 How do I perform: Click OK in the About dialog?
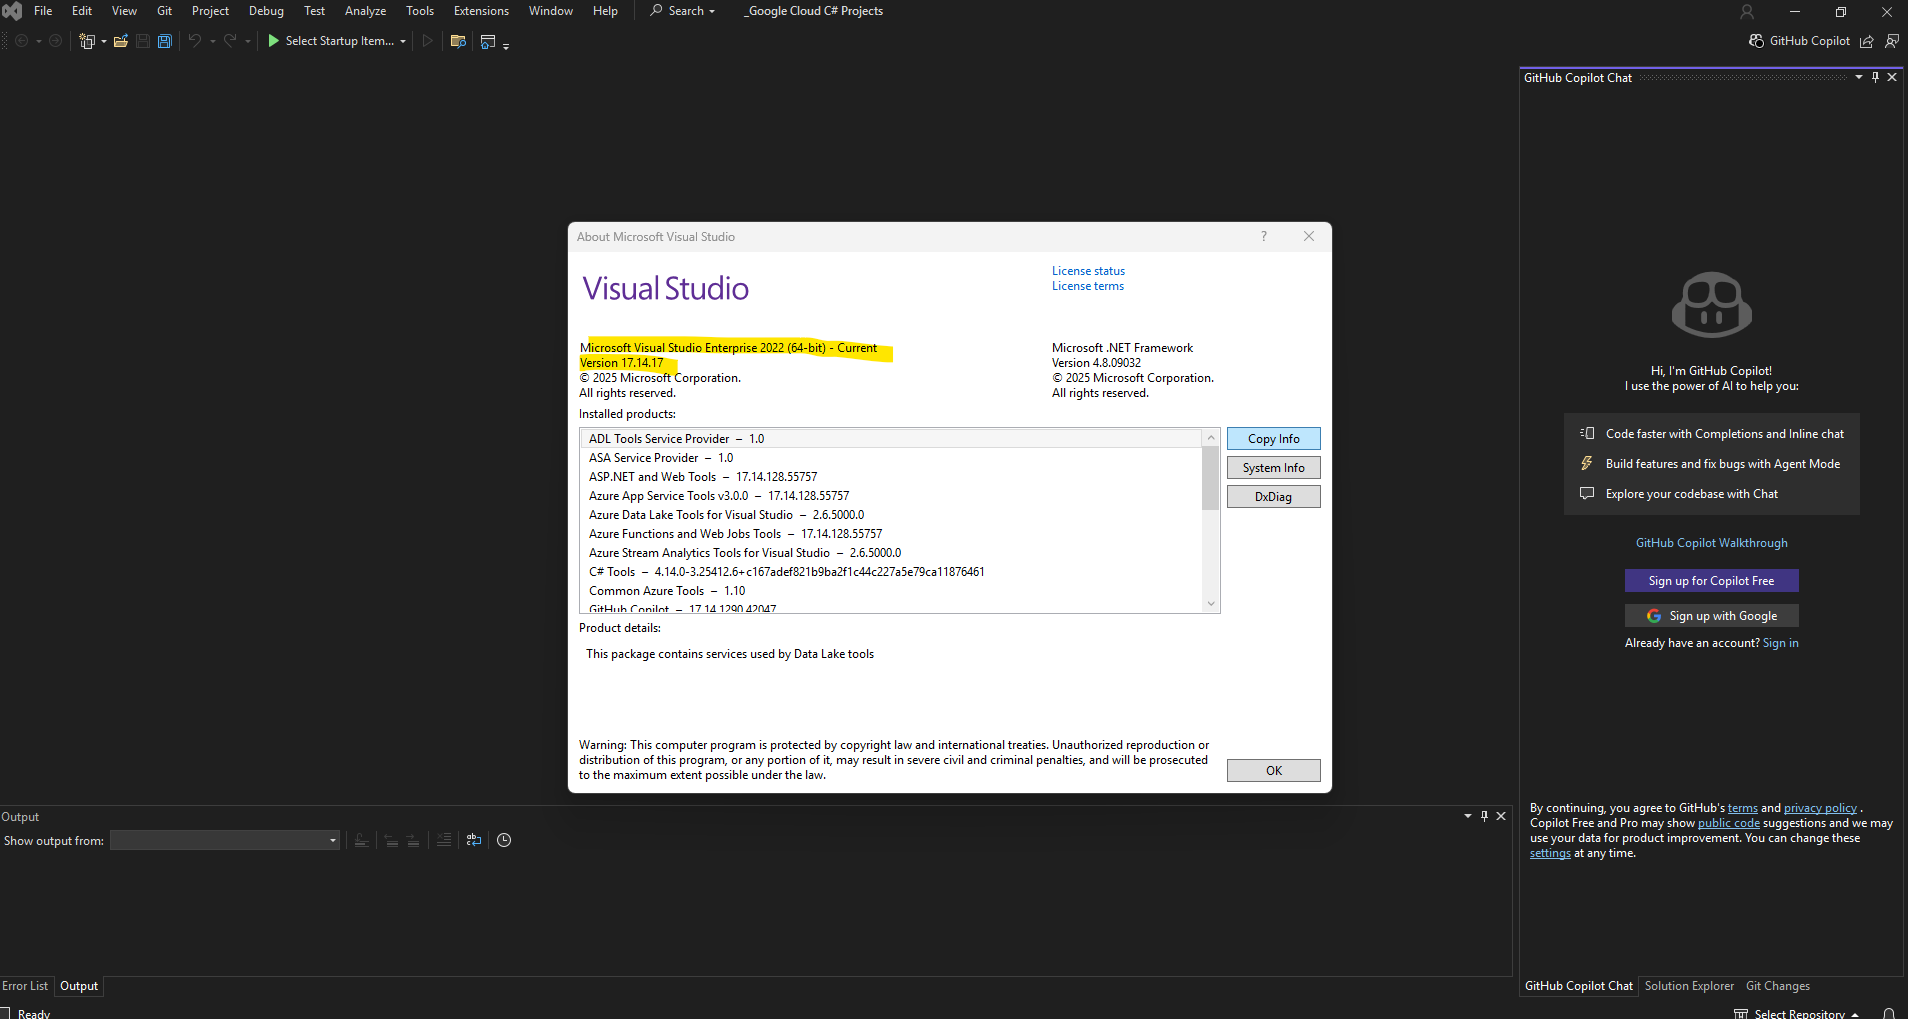click(1274, 770)
